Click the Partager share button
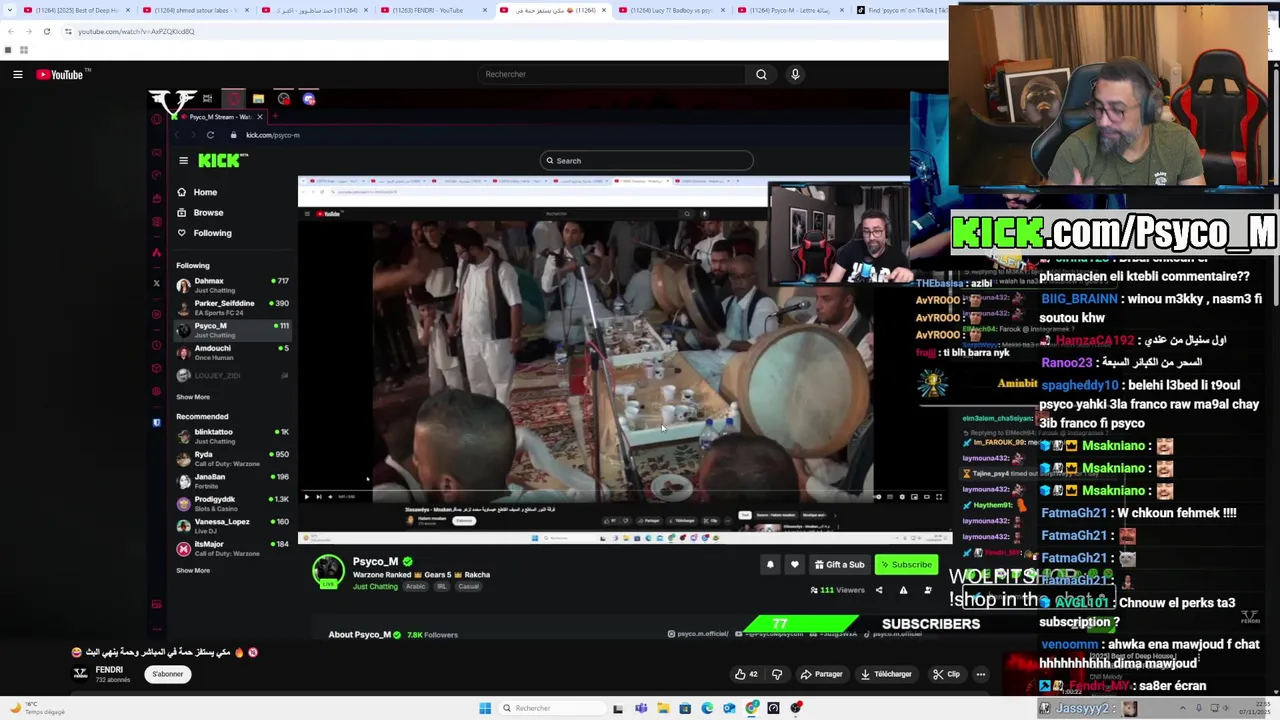 tap(821, 674)
